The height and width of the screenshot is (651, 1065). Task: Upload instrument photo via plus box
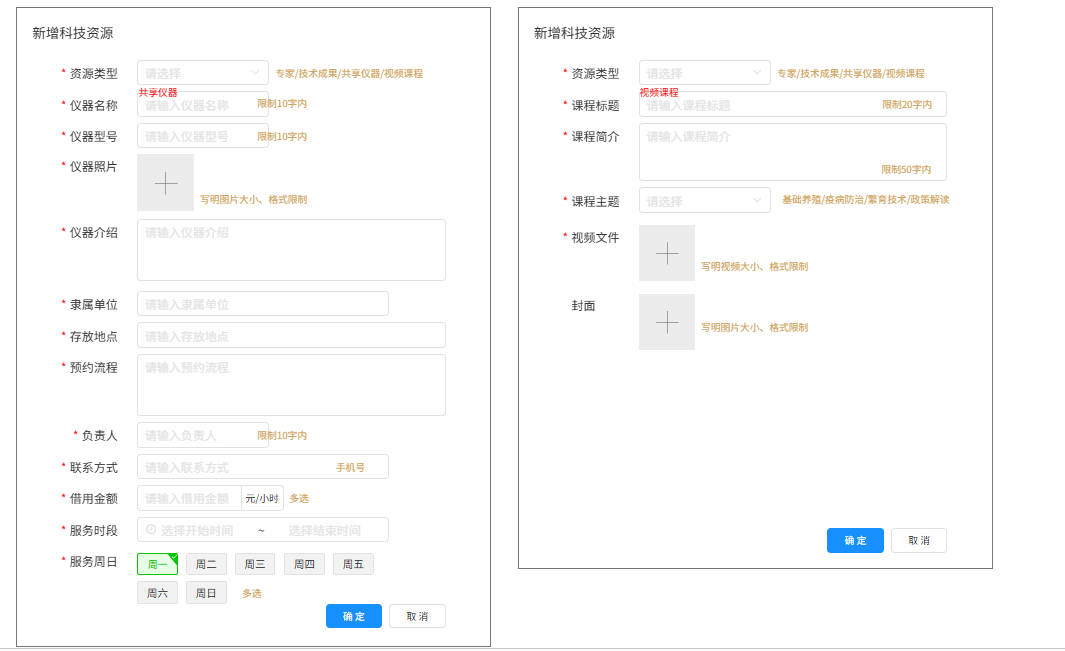click(x=166, y=183)
